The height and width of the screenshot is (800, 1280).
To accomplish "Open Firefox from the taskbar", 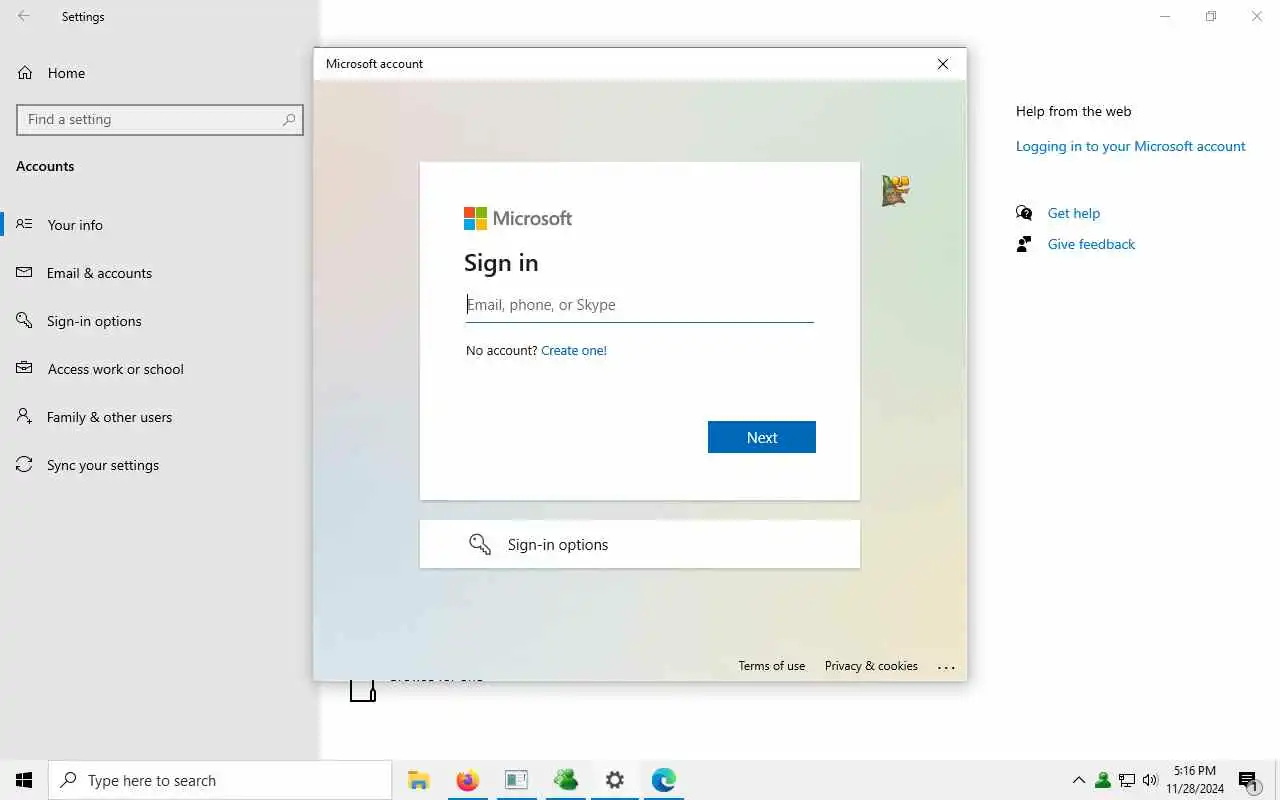I will click(467, 780).
